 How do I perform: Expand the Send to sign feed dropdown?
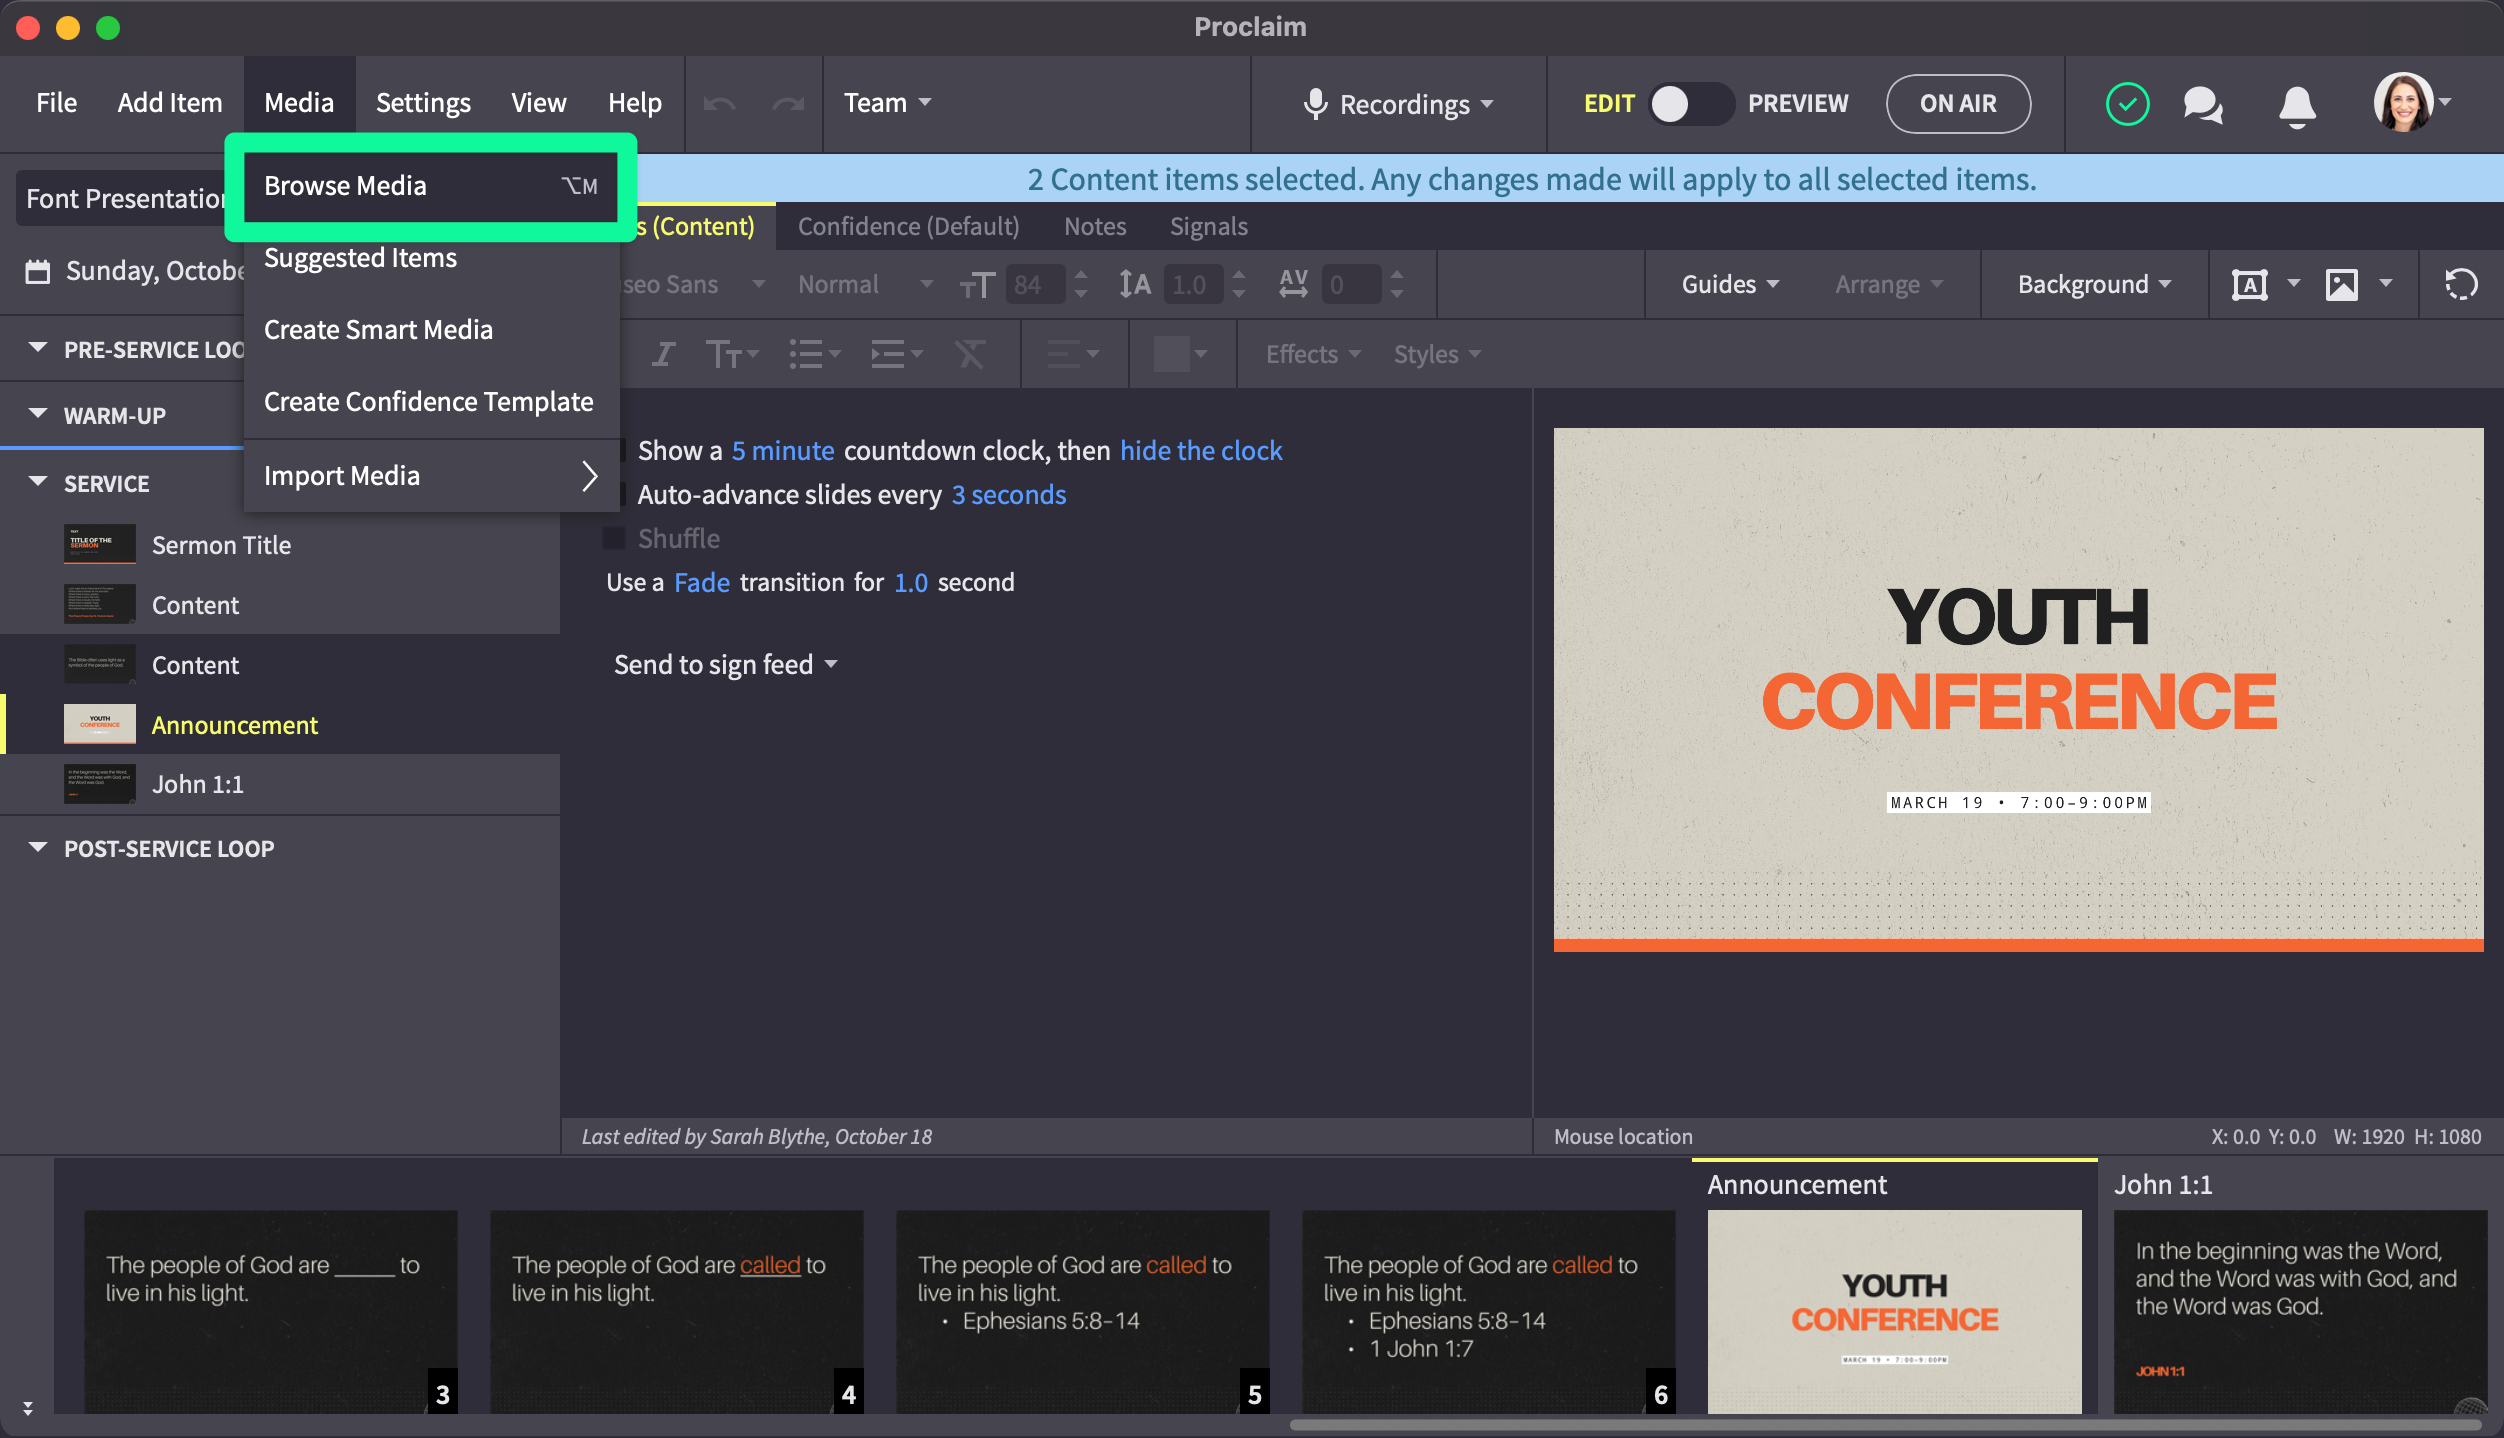[x=726, y=665]
